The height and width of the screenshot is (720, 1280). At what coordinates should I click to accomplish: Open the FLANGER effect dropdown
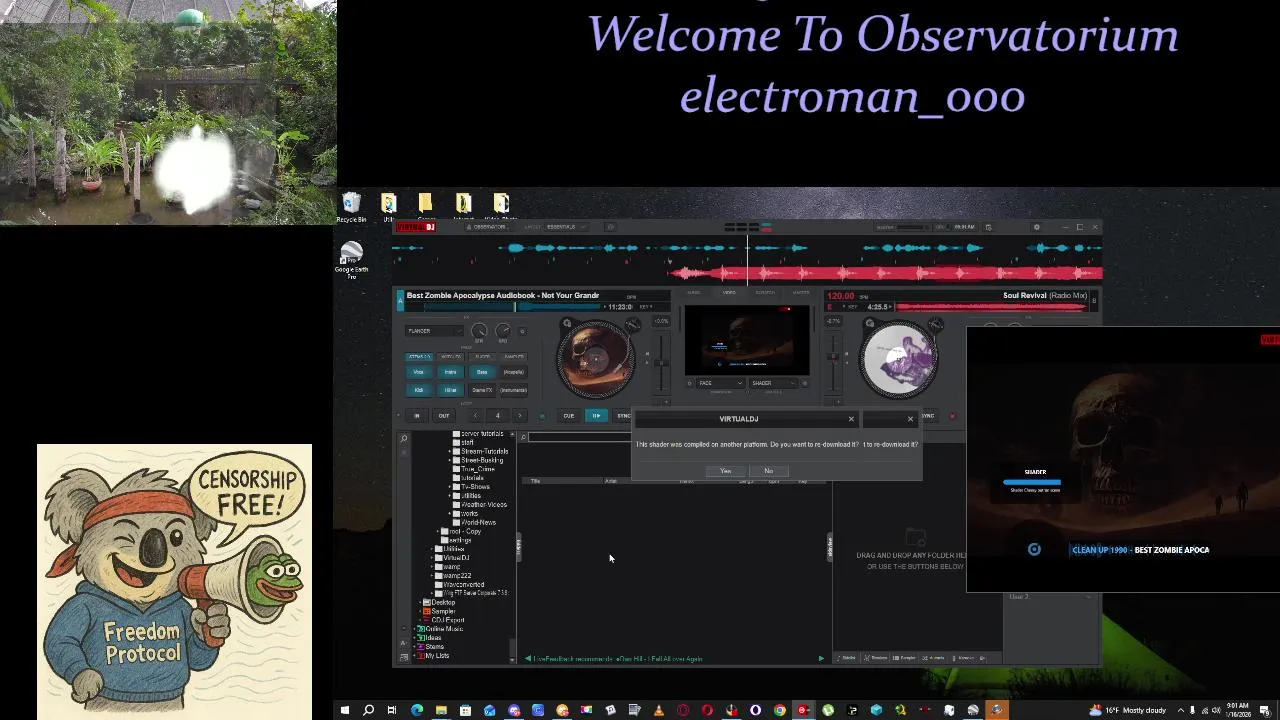pyautogui.click(x=434, y=331)
